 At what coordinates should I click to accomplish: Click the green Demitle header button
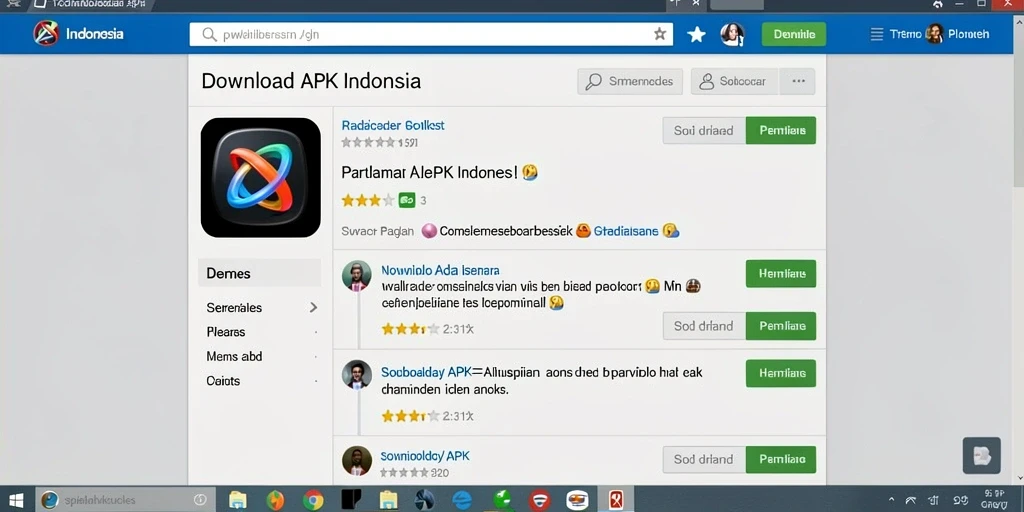(x=793, y=34)
